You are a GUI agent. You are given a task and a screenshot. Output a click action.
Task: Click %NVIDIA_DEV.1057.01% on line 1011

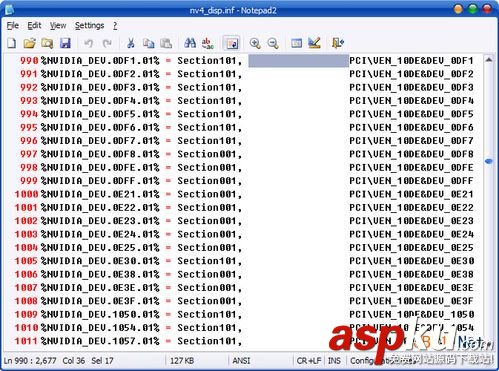pyautogui.click(x=100, y=341)
